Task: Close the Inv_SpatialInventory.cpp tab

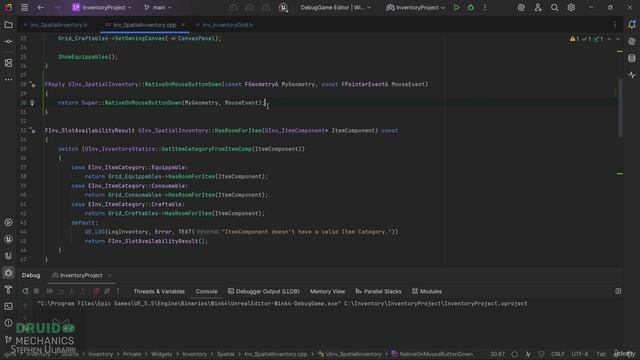Action: pos(183,25)
